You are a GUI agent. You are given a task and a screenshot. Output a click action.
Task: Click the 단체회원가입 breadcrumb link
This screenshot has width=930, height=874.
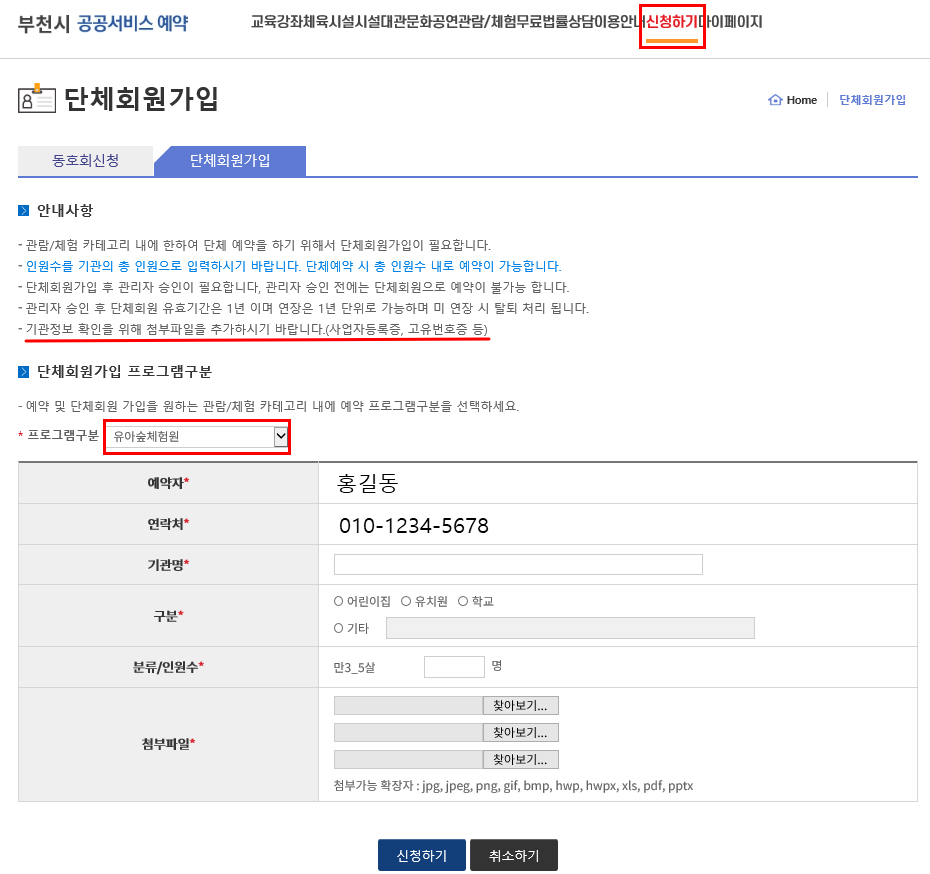coord(872,100)
